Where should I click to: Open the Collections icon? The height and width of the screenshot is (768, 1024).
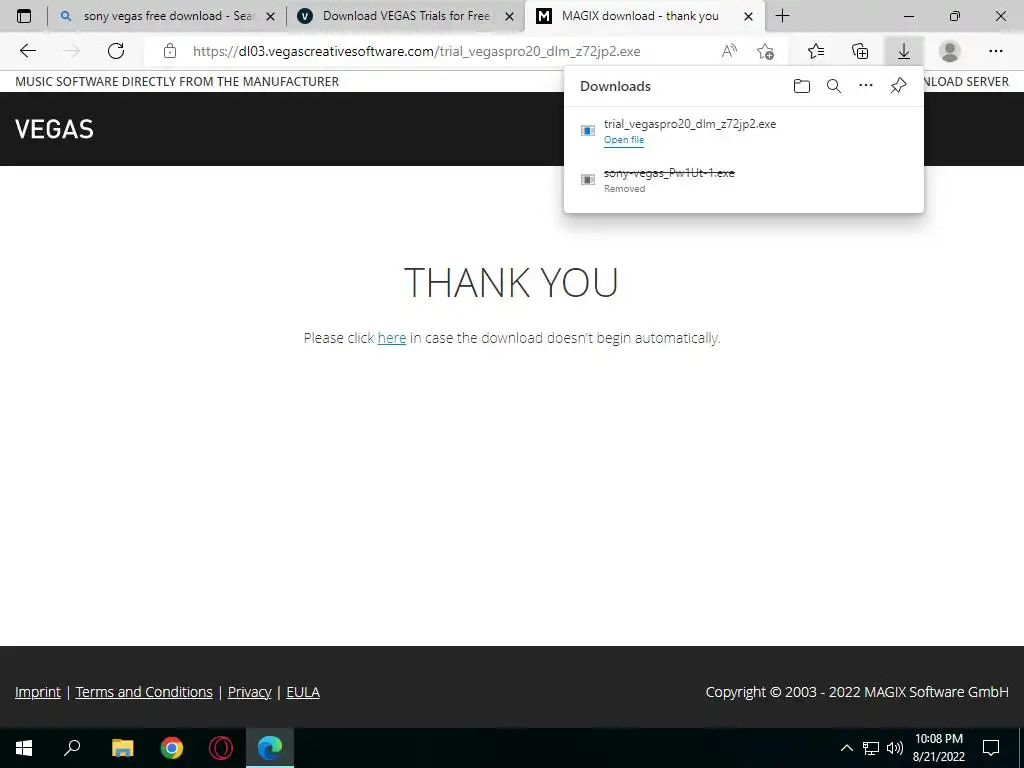tap(860, 51)
